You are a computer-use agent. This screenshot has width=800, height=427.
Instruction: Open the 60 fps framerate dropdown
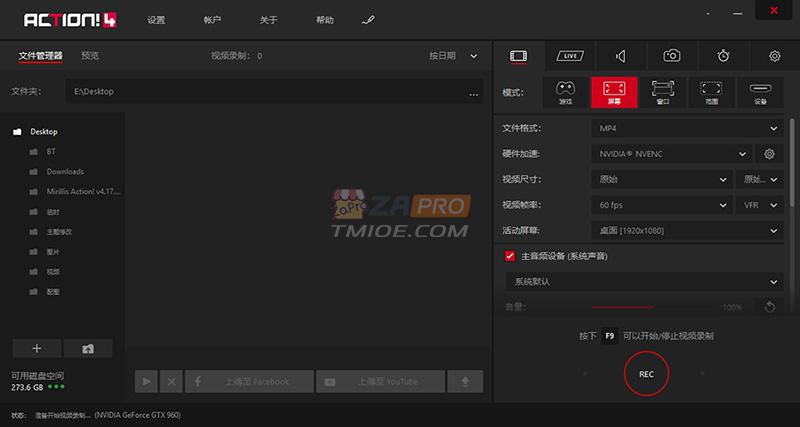pyautogui.click(x=662, y=205)
